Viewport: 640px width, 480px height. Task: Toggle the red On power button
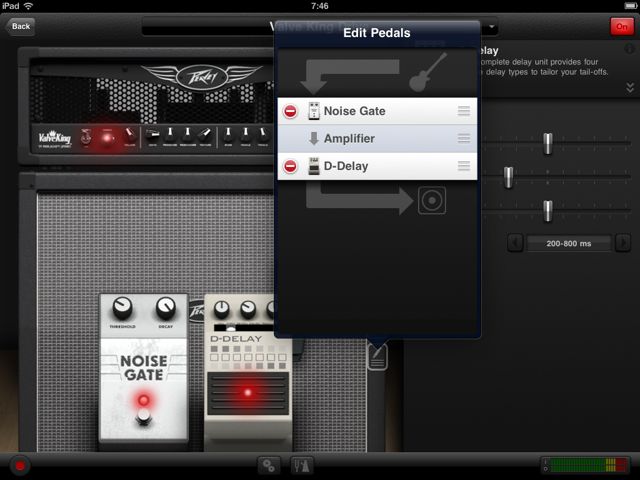(622, 27)
